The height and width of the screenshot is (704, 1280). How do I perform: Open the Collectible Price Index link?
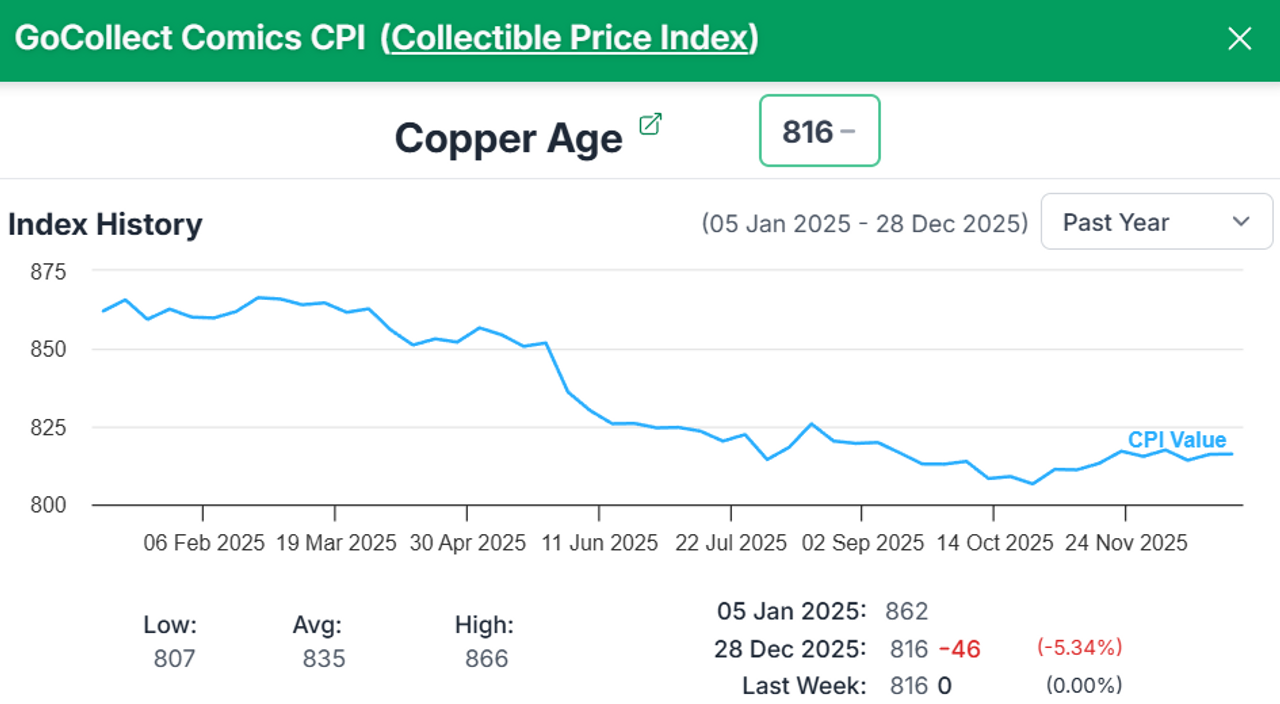click(x=570, y=38)
